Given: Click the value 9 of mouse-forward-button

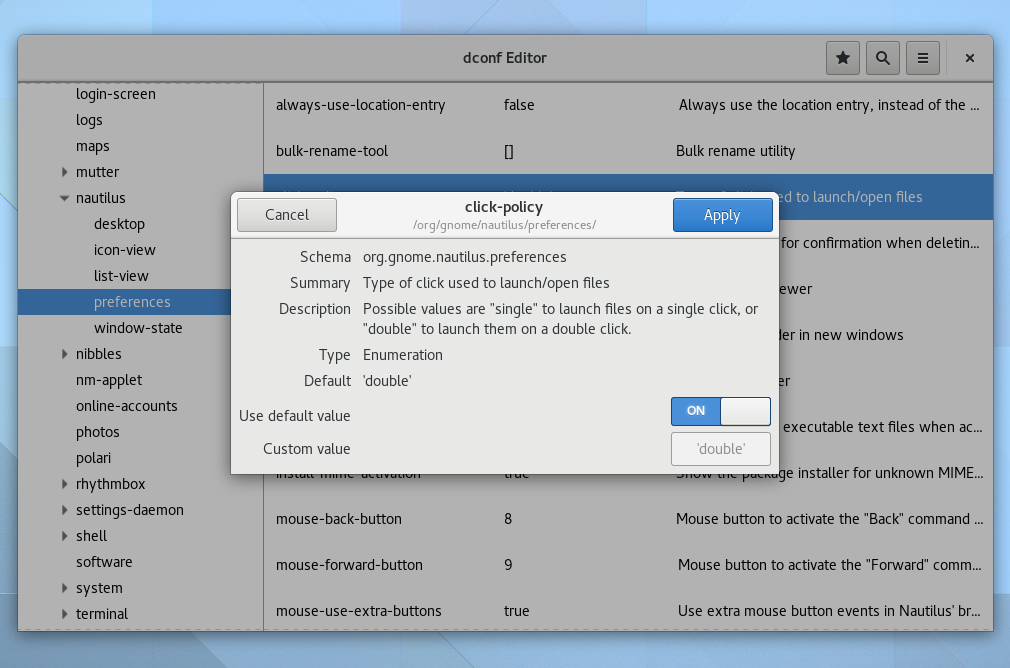Looking at the screenshot, I should tap(508, 565).
